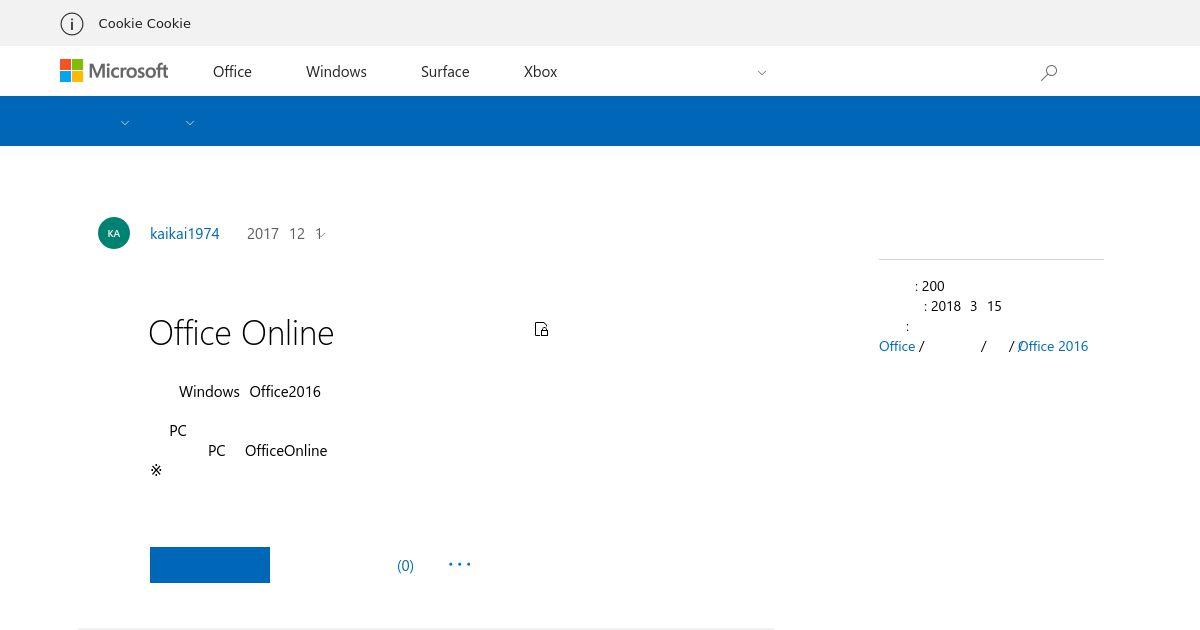Open the Office link in sidebar breadcrumb
Image resolution: width=1200 pixels, height=630 pixels.
[897, 346]
